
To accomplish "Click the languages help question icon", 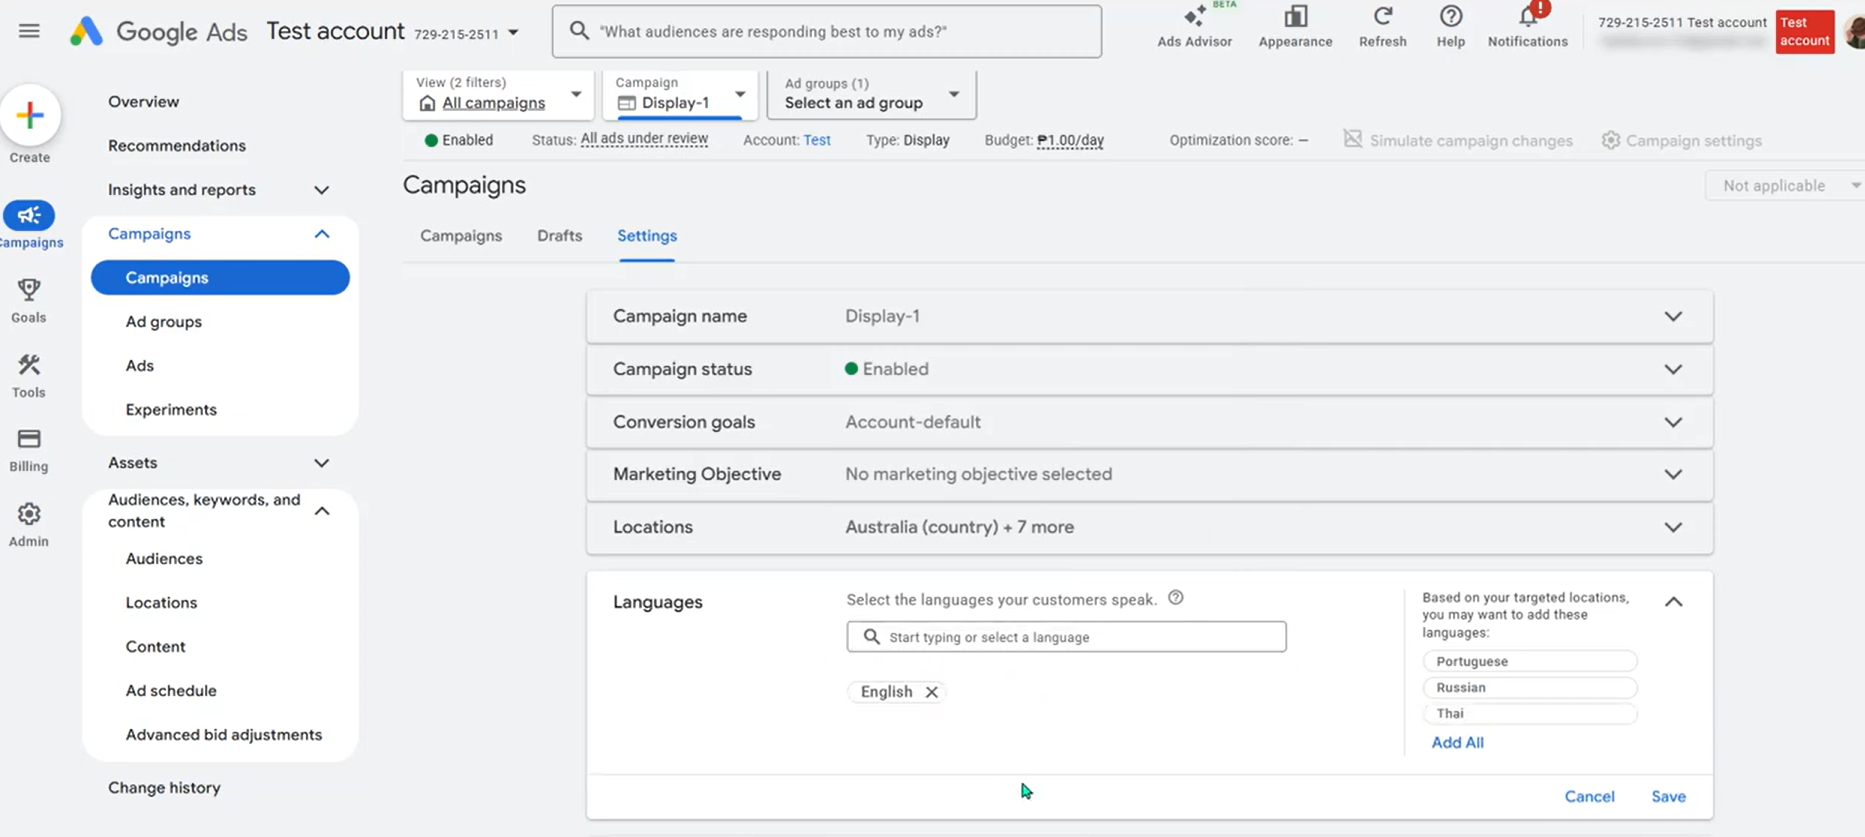I will 1176,598.
